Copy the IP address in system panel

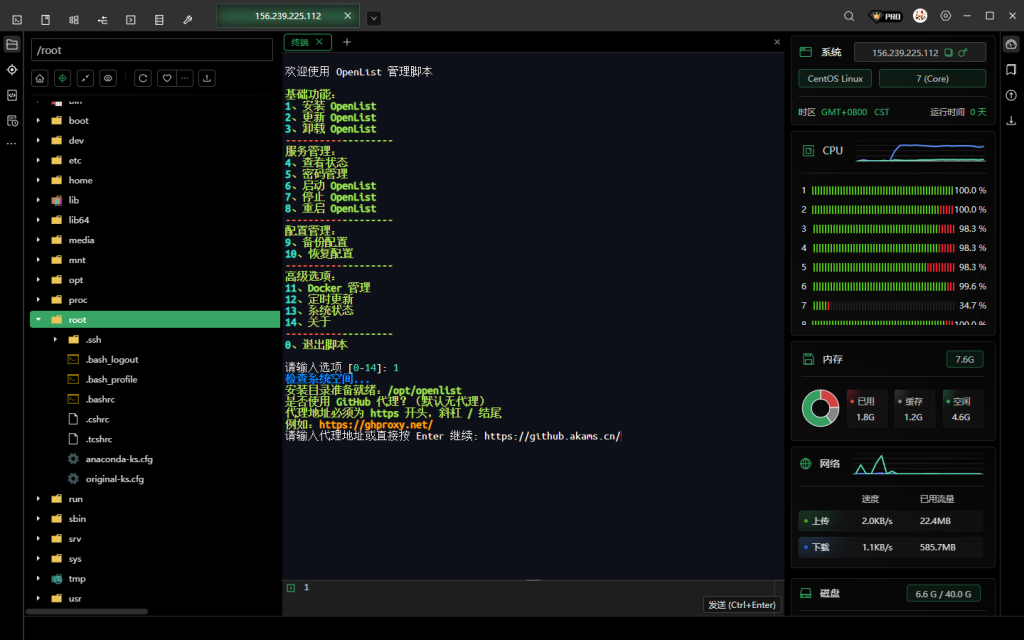[x=948, y=52]
